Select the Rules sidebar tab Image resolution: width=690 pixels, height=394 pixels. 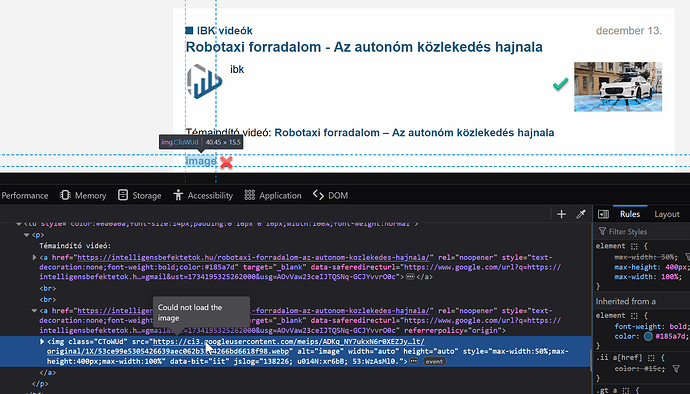click(630, 214)
